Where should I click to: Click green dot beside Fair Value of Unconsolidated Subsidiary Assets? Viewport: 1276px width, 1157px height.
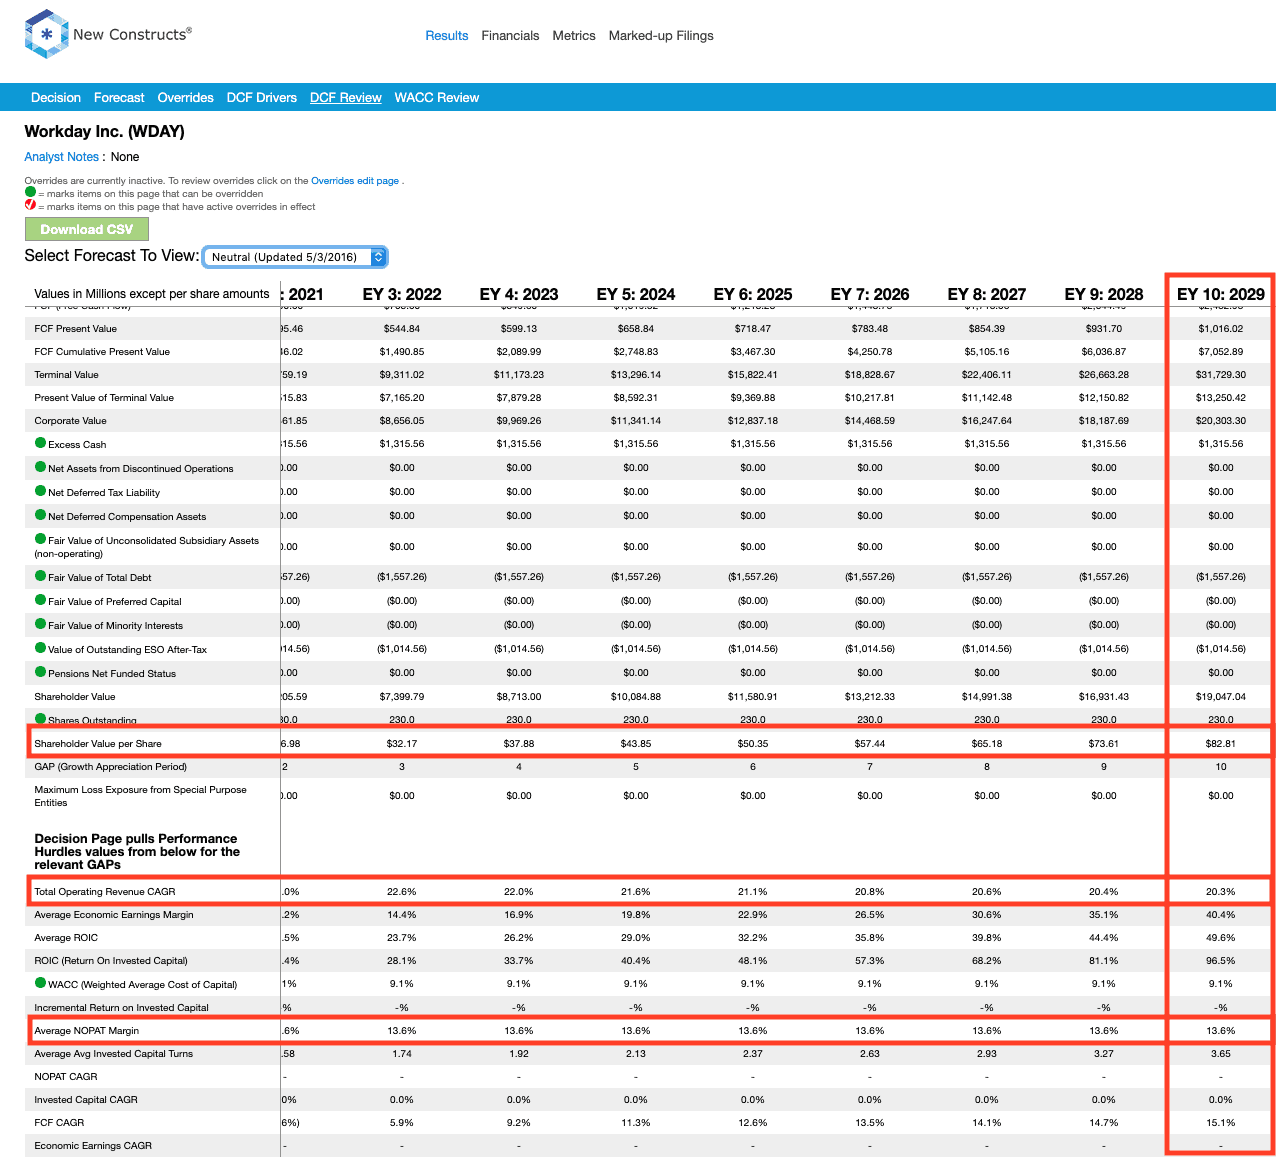click(x=40, y=539)
